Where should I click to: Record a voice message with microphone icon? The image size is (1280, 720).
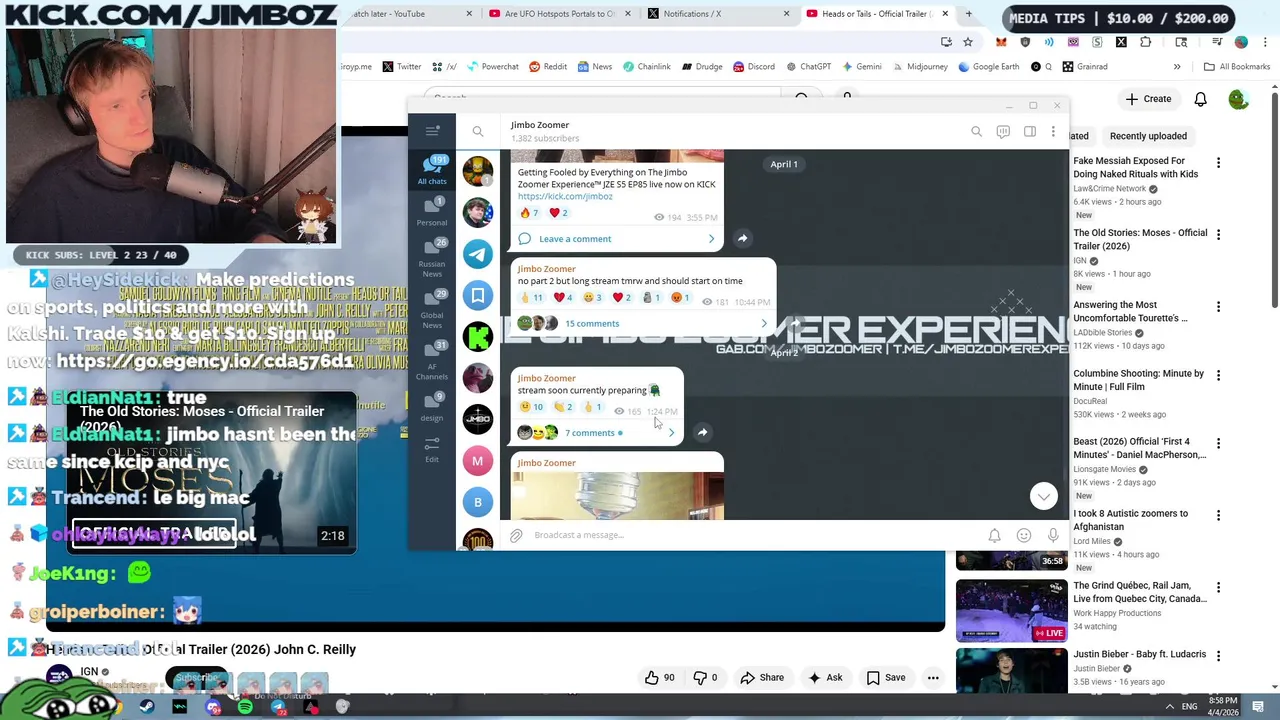[1053, 536]
